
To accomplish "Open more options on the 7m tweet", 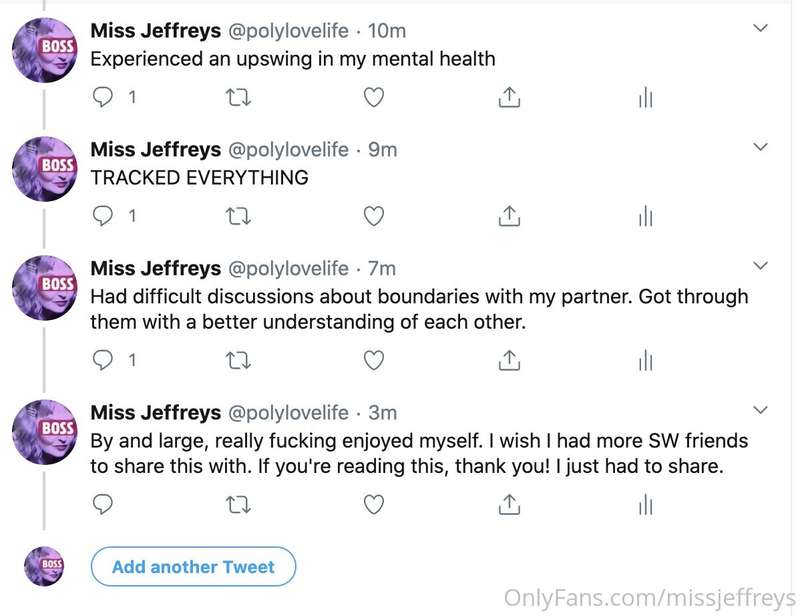I will coord(760,266).
